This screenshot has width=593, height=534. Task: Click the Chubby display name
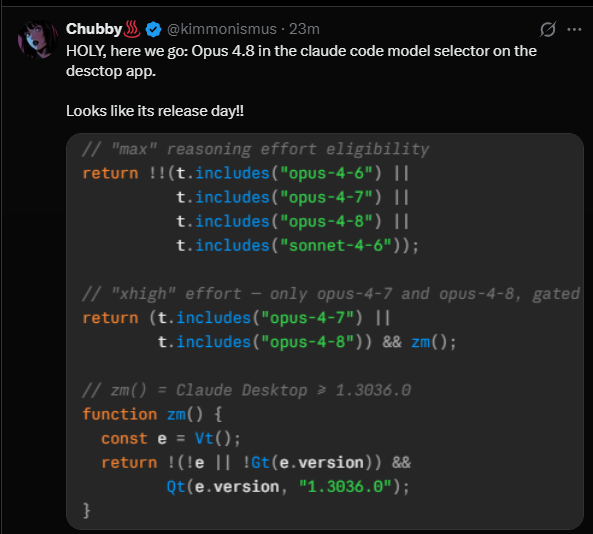(x=94, y=29)
